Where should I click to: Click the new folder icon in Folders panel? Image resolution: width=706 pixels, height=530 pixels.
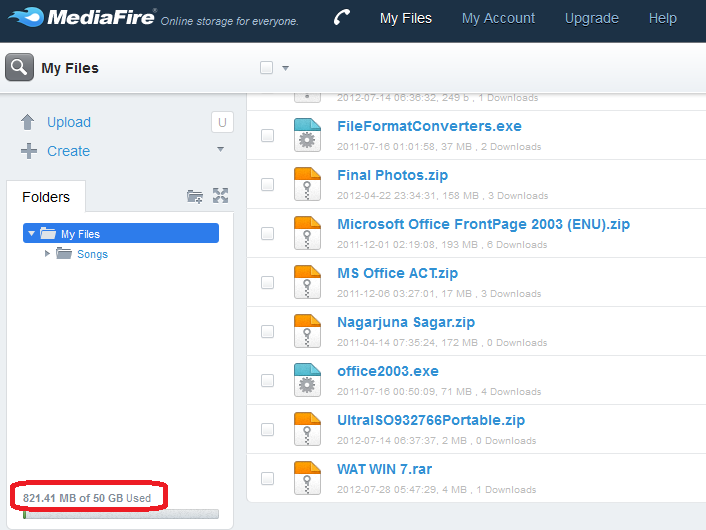pyautogui.click(x=195, y=196)
